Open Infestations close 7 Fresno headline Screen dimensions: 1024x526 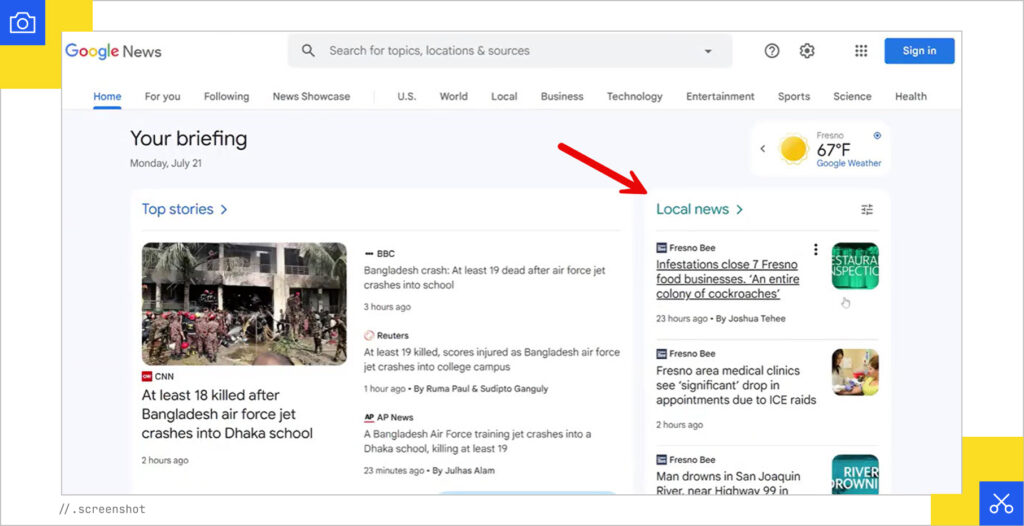tap(728, 279)
